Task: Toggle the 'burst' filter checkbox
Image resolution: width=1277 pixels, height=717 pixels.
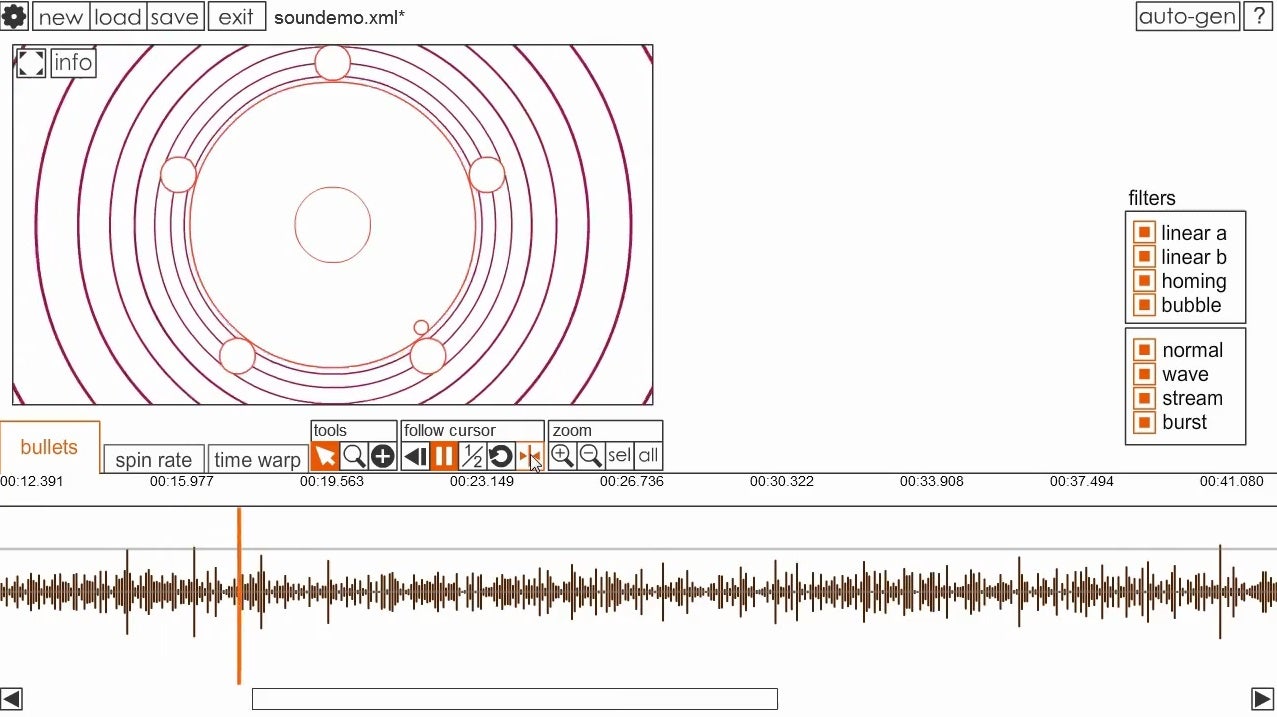Action: tap(1144, 422)
